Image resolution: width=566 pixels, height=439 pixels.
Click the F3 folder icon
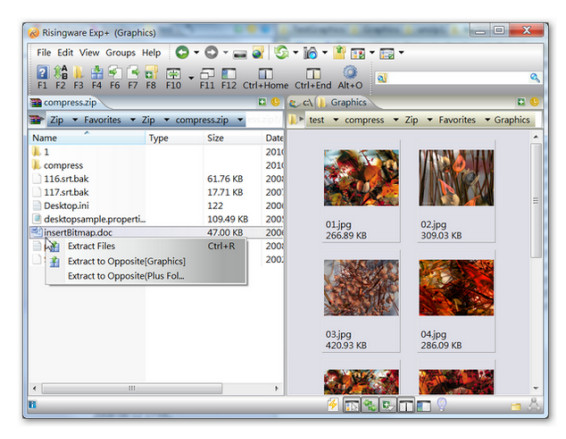coord(78,73)
